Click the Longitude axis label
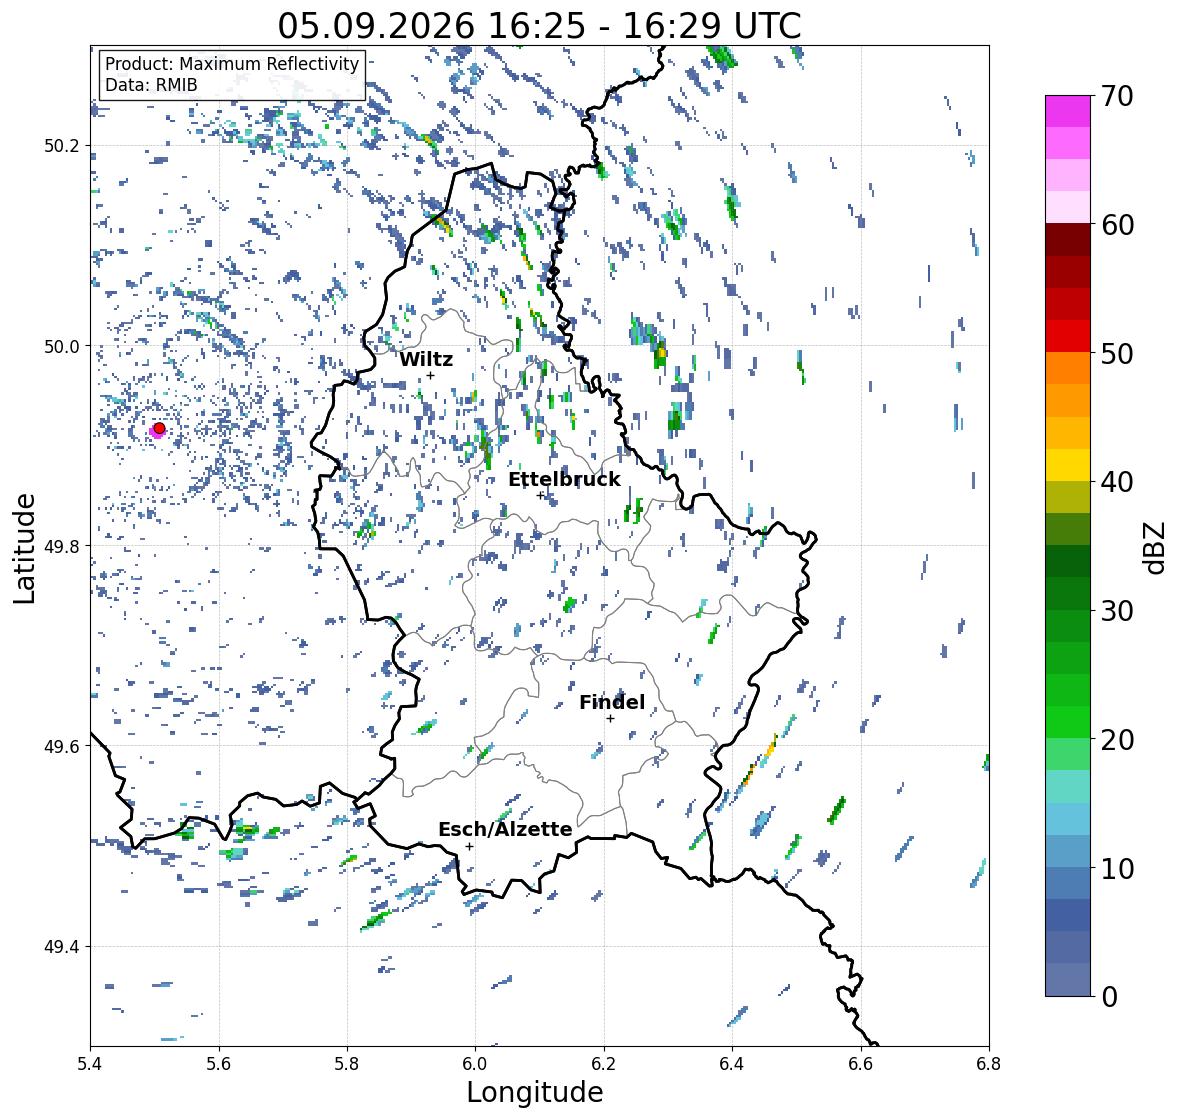 tap(535, 1092)
